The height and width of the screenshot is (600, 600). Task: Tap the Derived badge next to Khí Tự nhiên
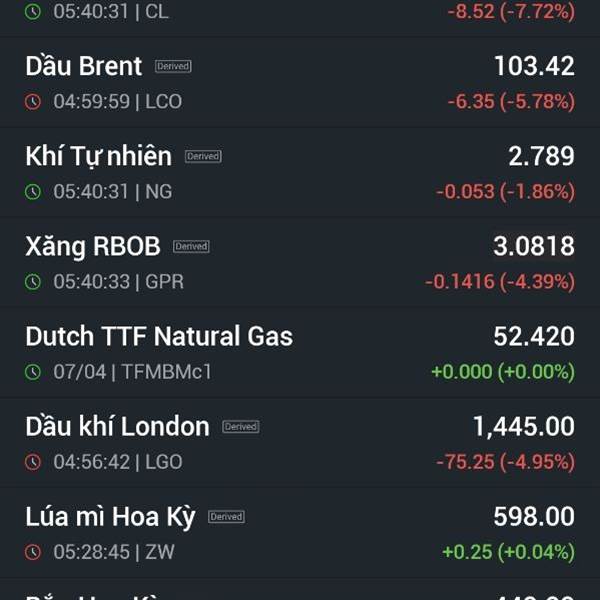pyautogui.click(x=203, y=156)
